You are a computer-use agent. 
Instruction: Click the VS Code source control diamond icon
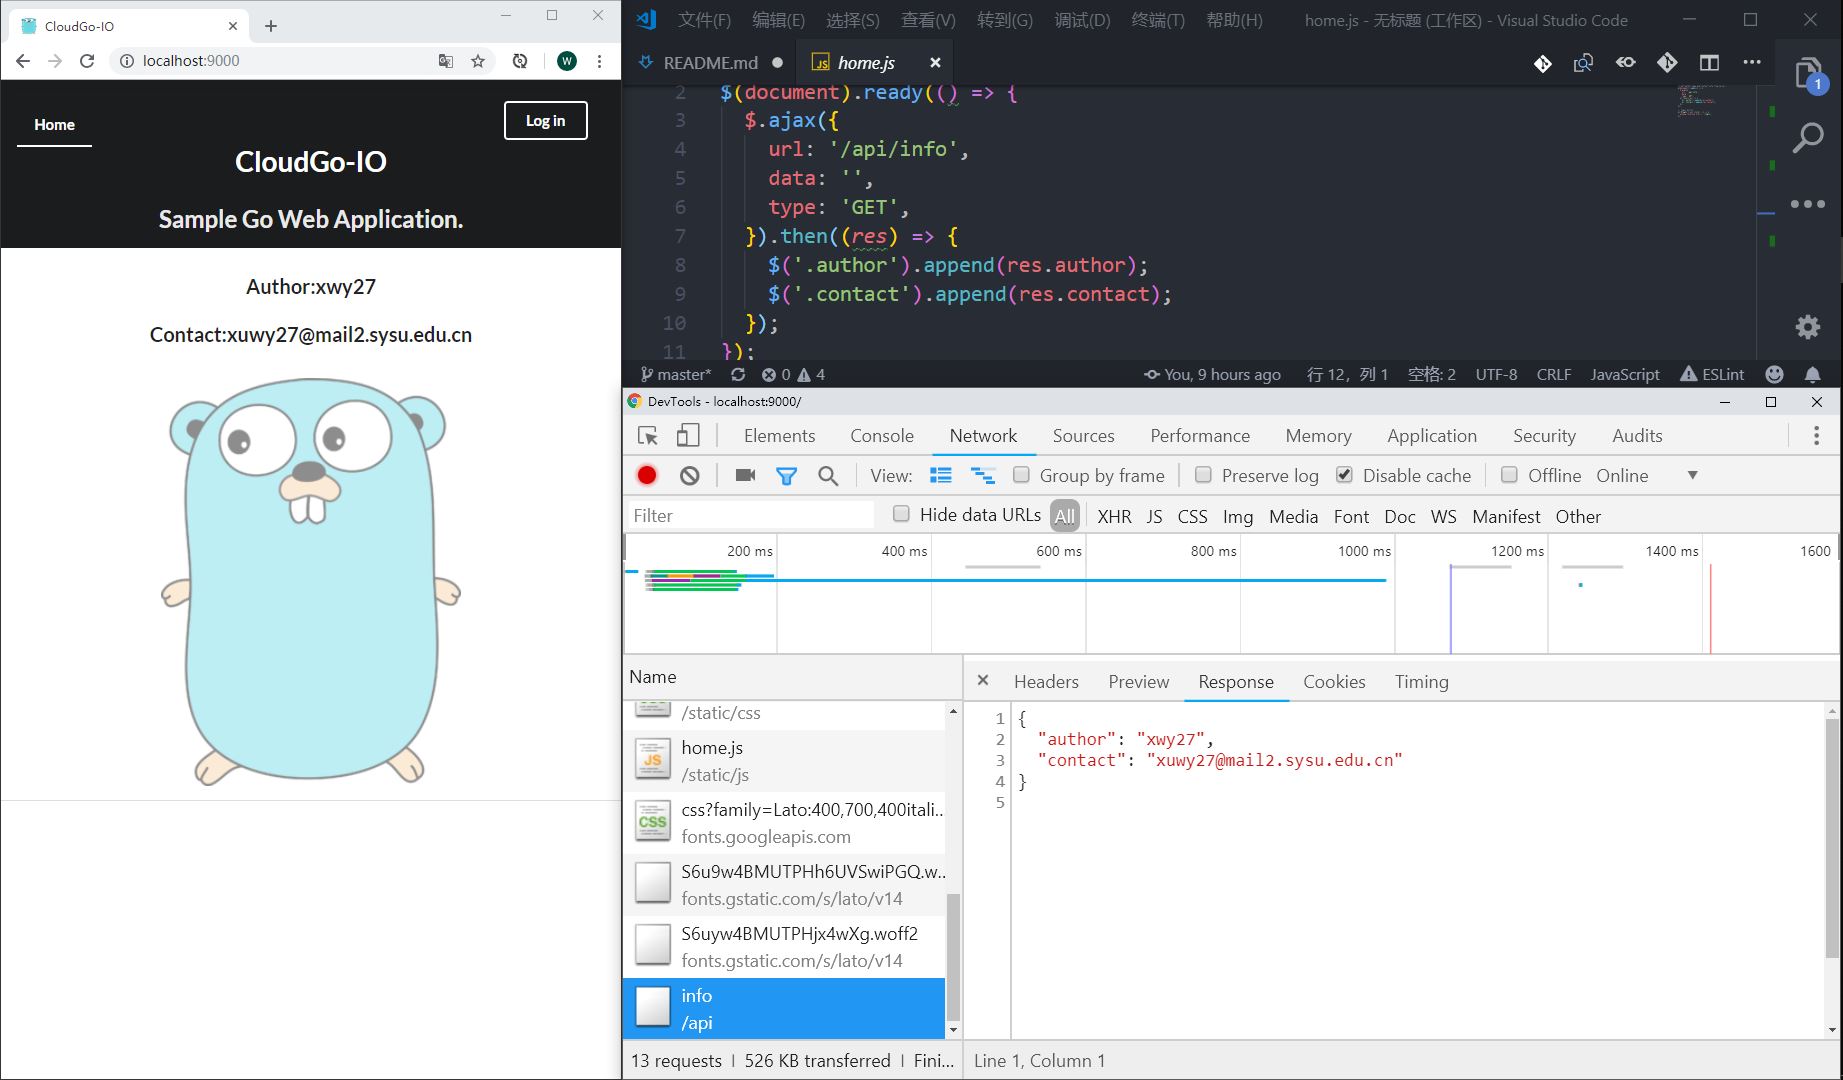click(1543, 63)
